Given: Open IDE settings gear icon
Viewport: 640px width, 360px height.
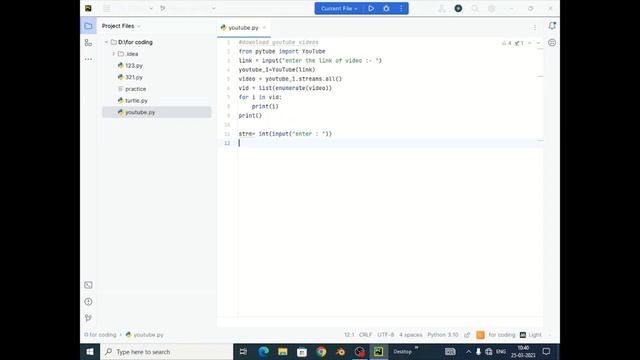Looking at the screenshot, I should pos(492,8).
